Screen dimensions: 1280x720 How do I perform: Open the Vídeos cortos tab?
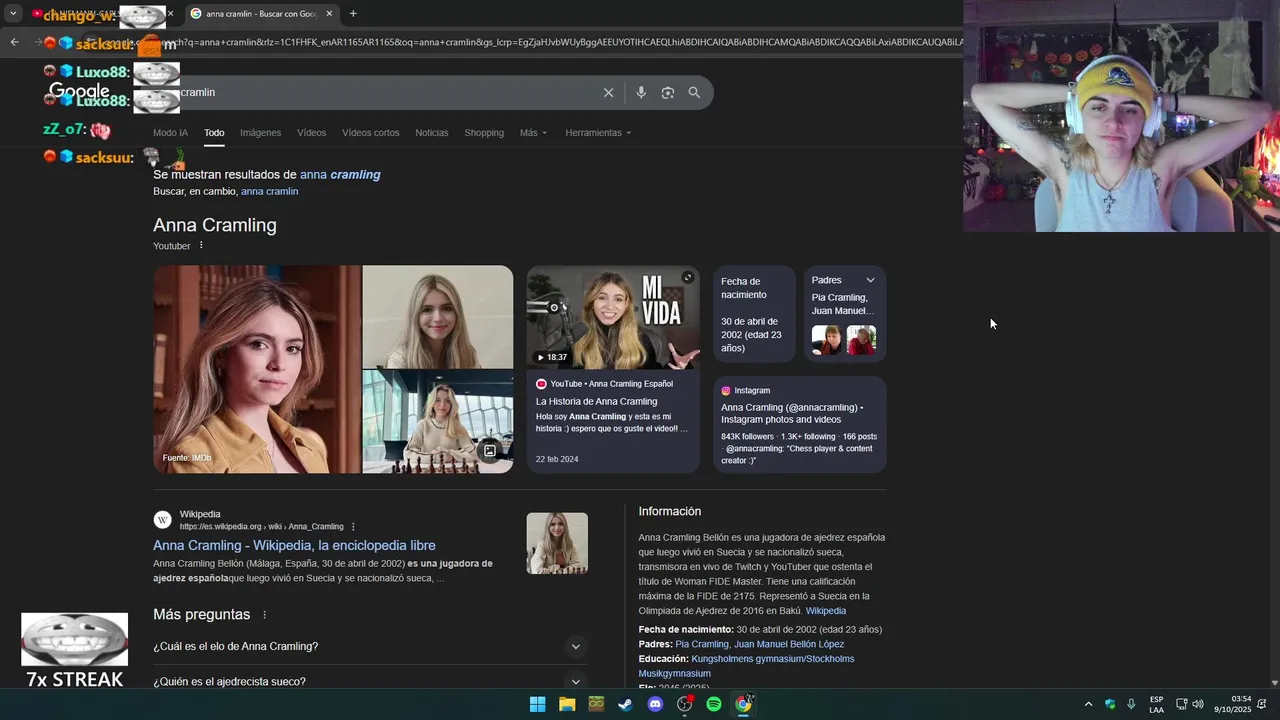370,133
